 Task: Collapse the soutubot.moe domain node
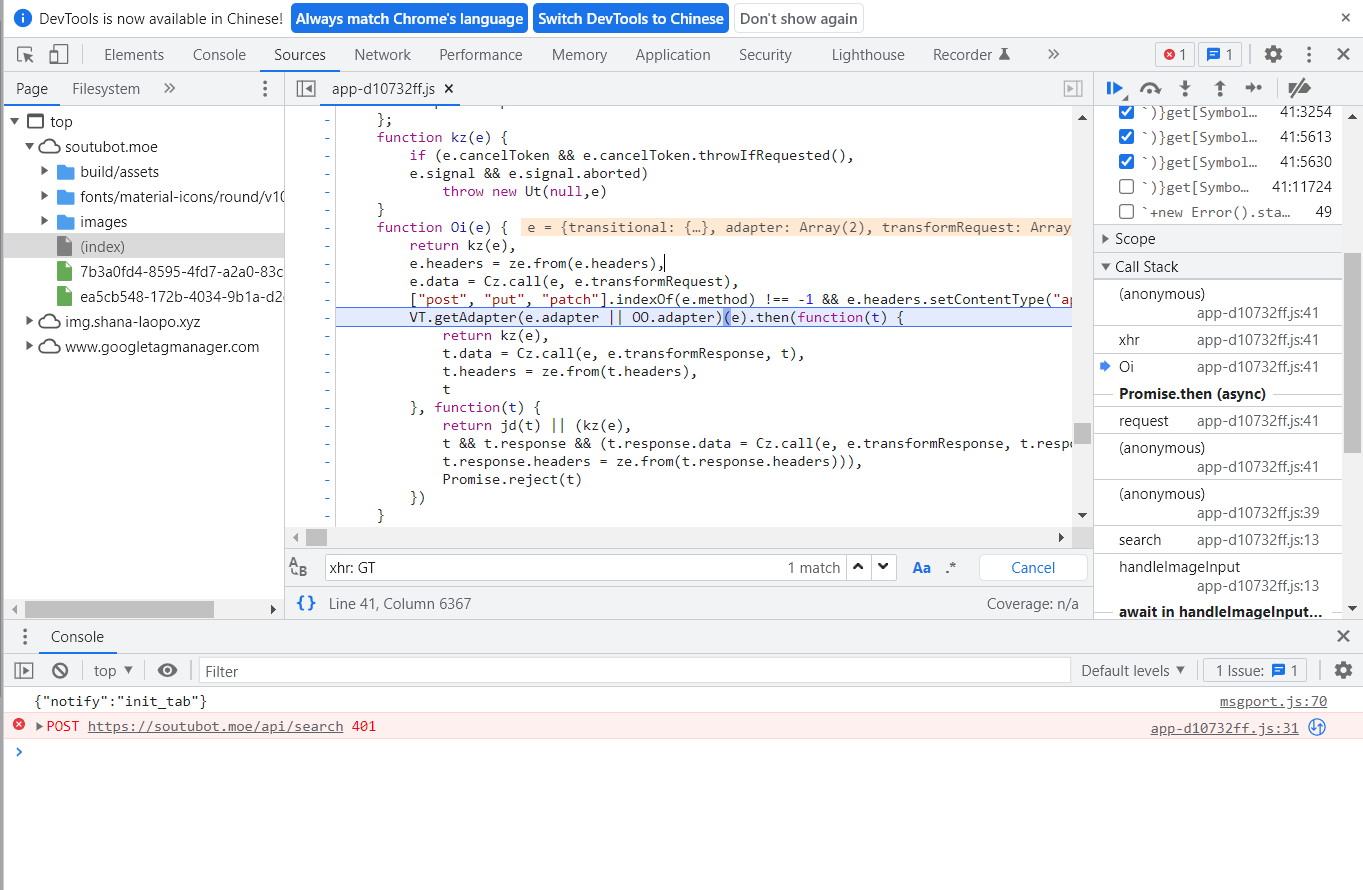coord(30,147)
